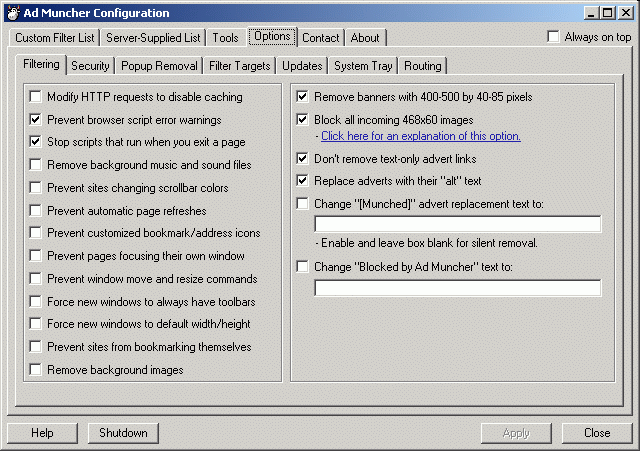Open the About tab
The height and width of the screenshot is (451, 640).
(365, 38)
